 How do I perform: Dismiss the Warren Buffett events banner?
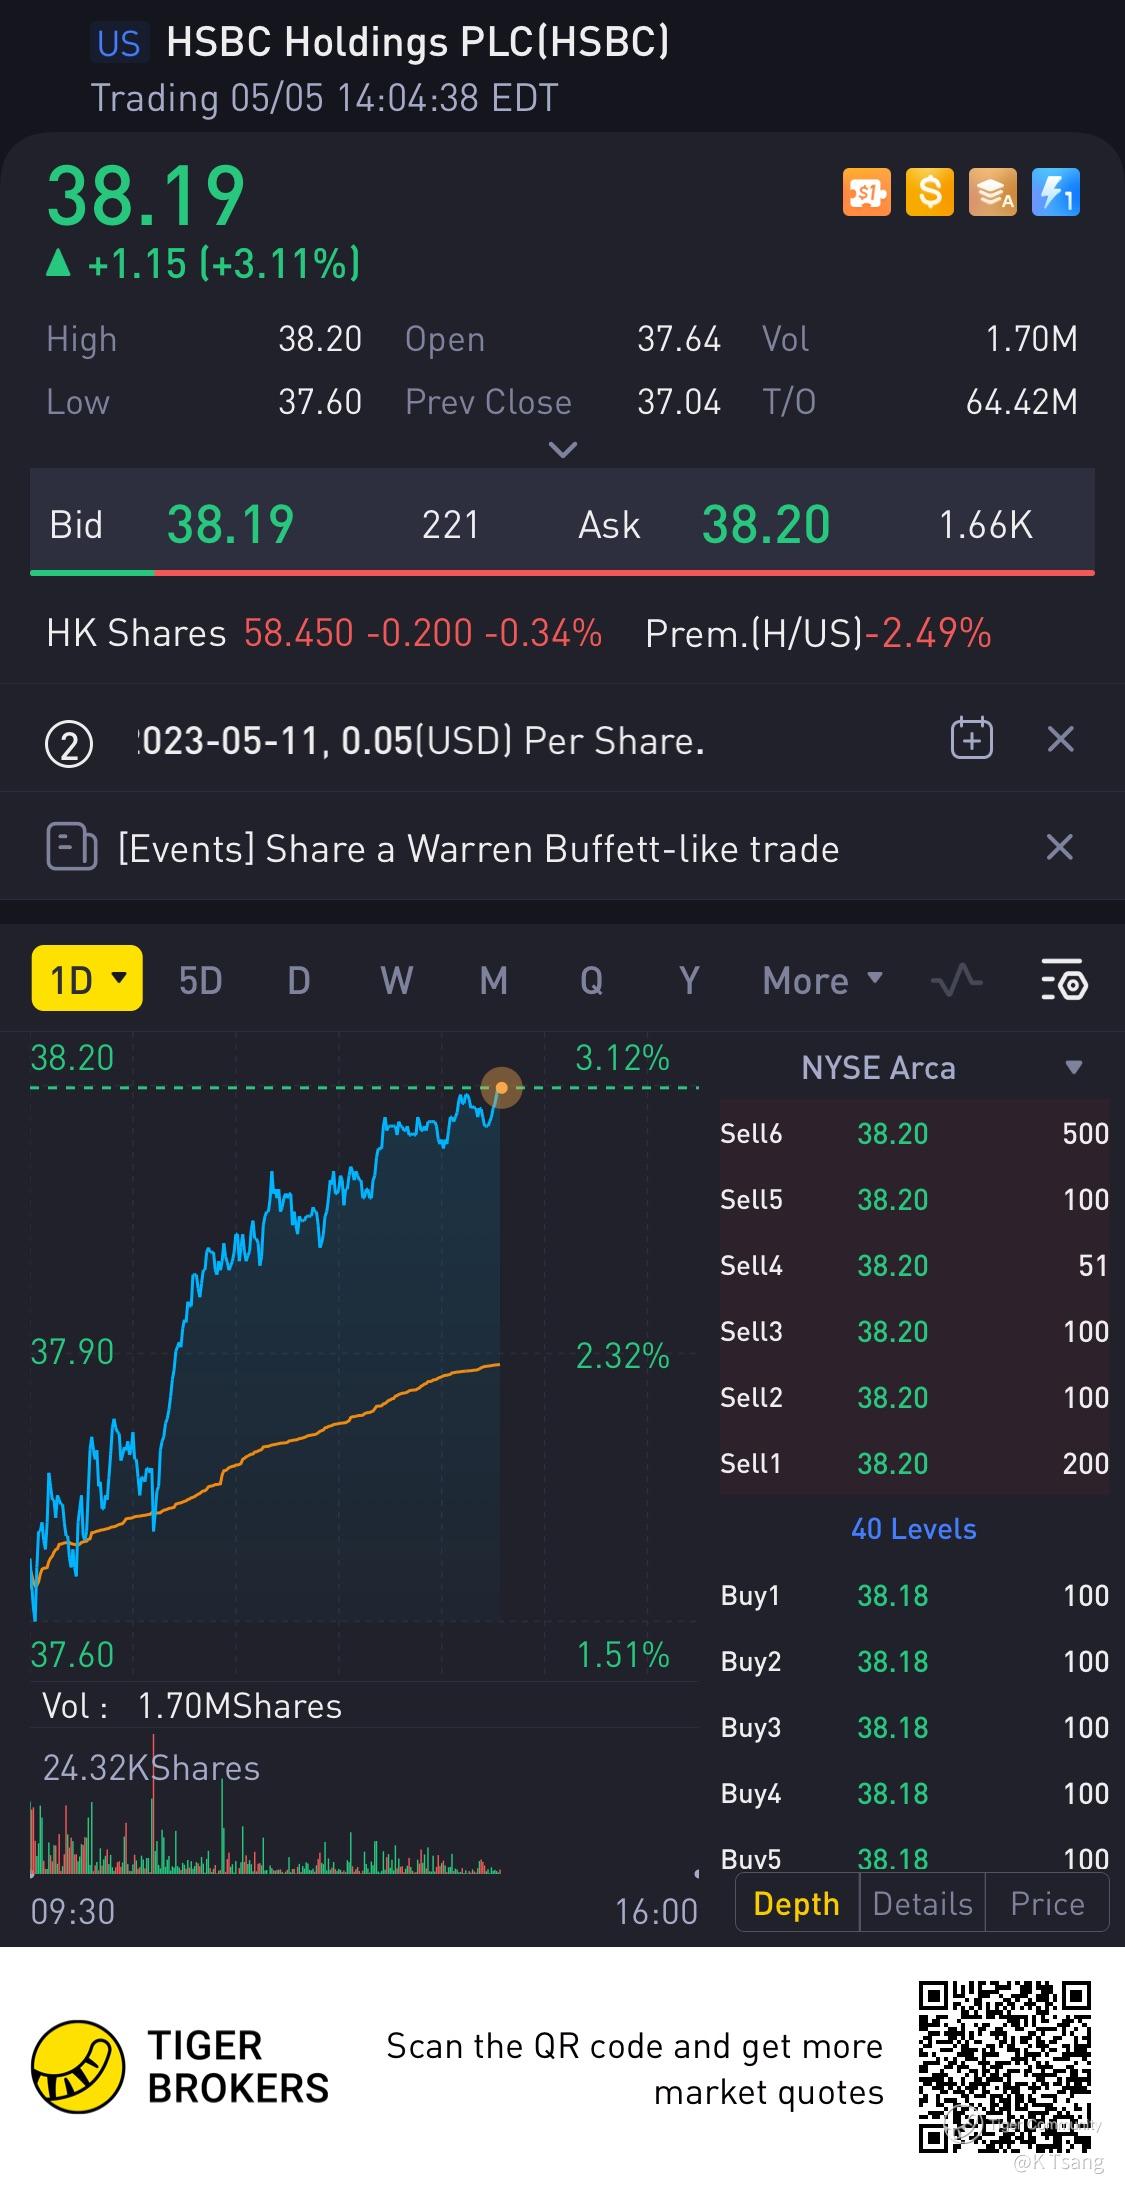[x=1060, y=847]
